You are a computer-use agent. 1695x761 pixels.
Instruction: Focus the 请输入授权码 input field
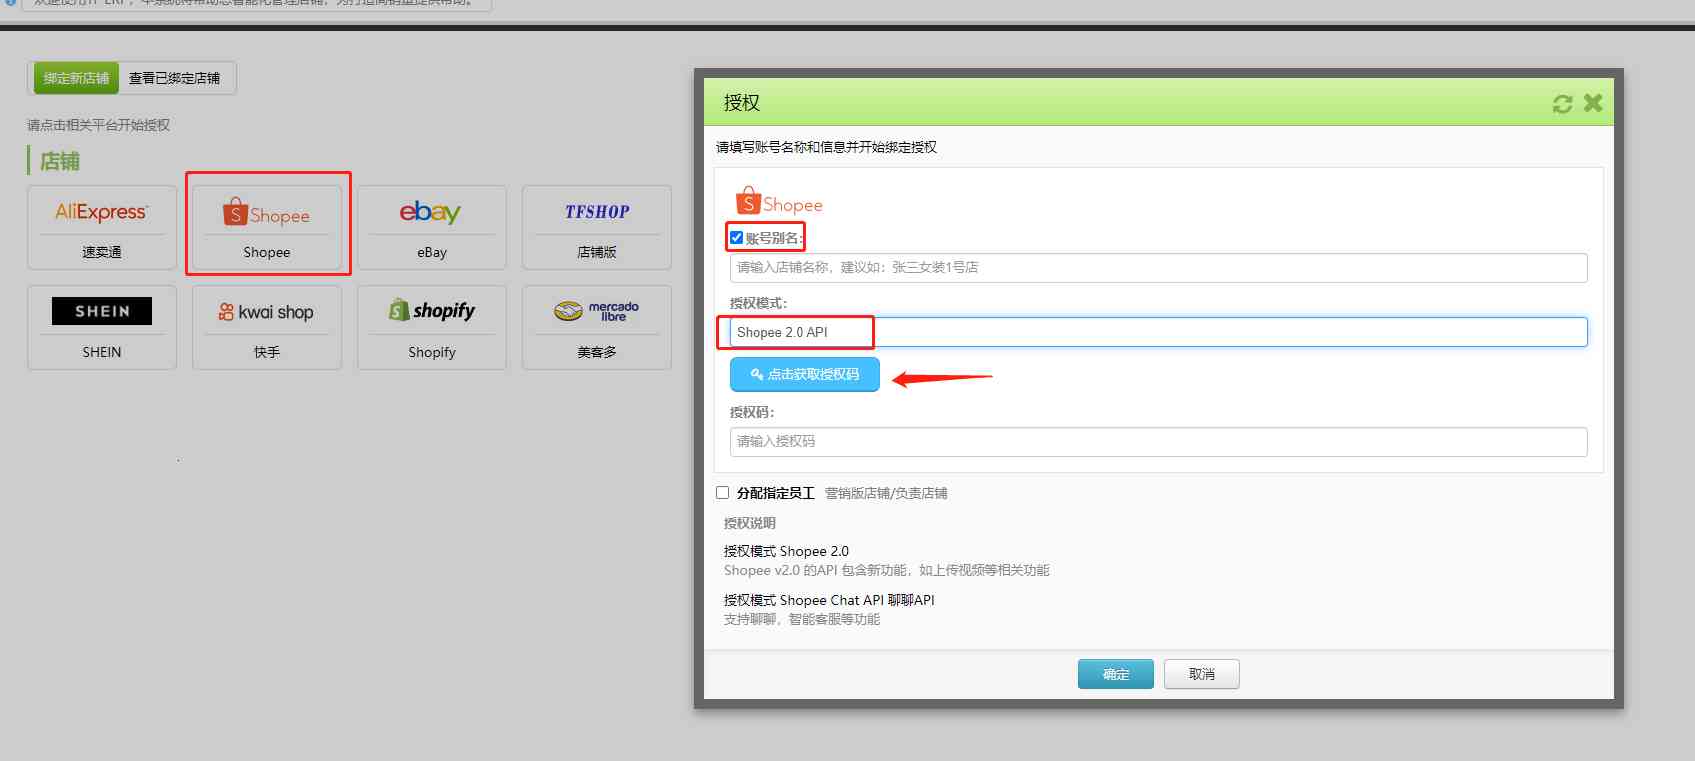[x=1158, y=441]
